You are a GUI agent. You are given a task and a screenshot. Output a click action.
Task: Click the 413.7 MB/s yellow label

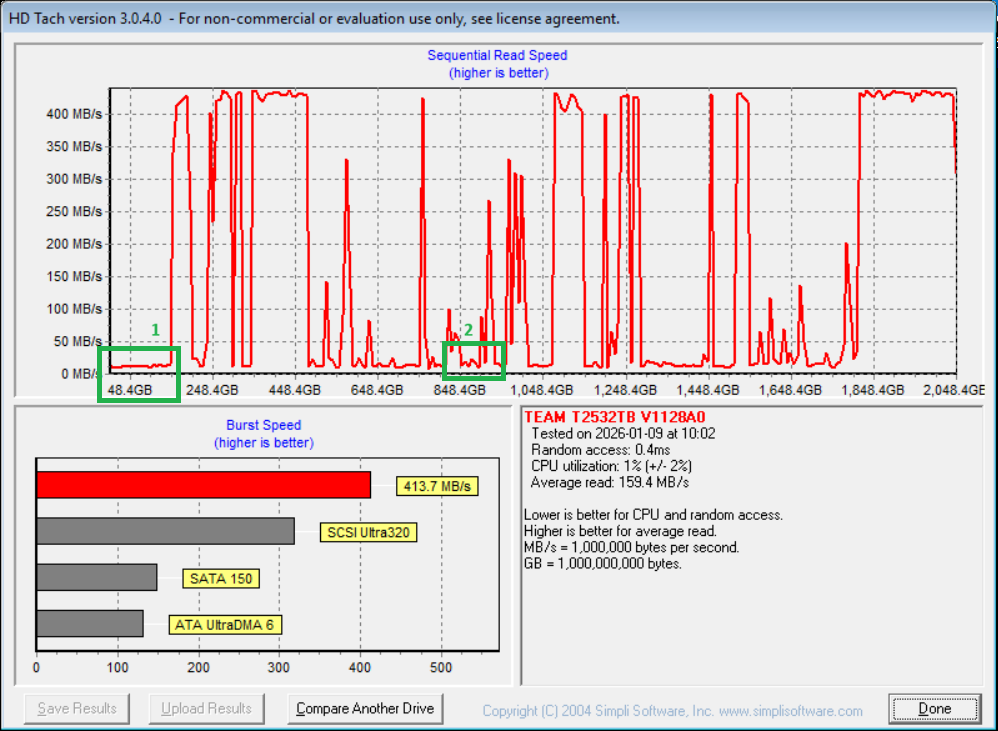pos(437,487)
